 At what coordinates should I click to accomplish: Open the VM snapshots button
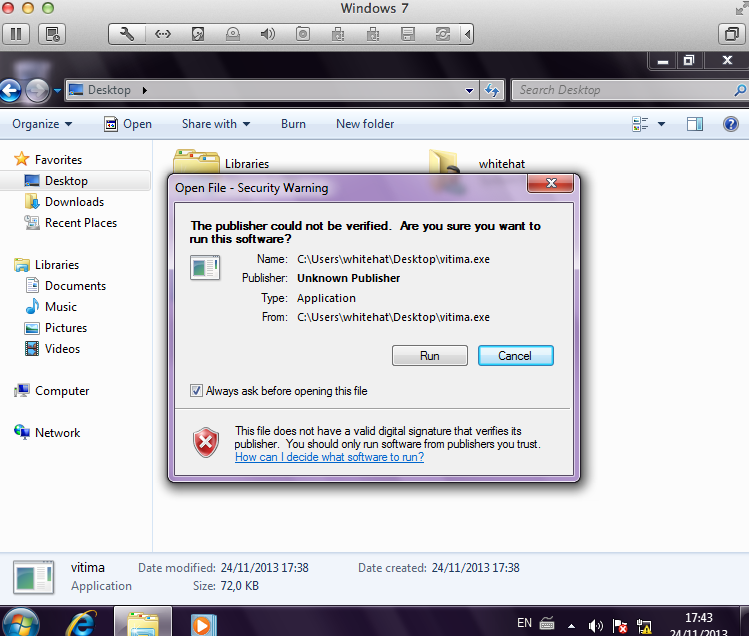point(52,34)
